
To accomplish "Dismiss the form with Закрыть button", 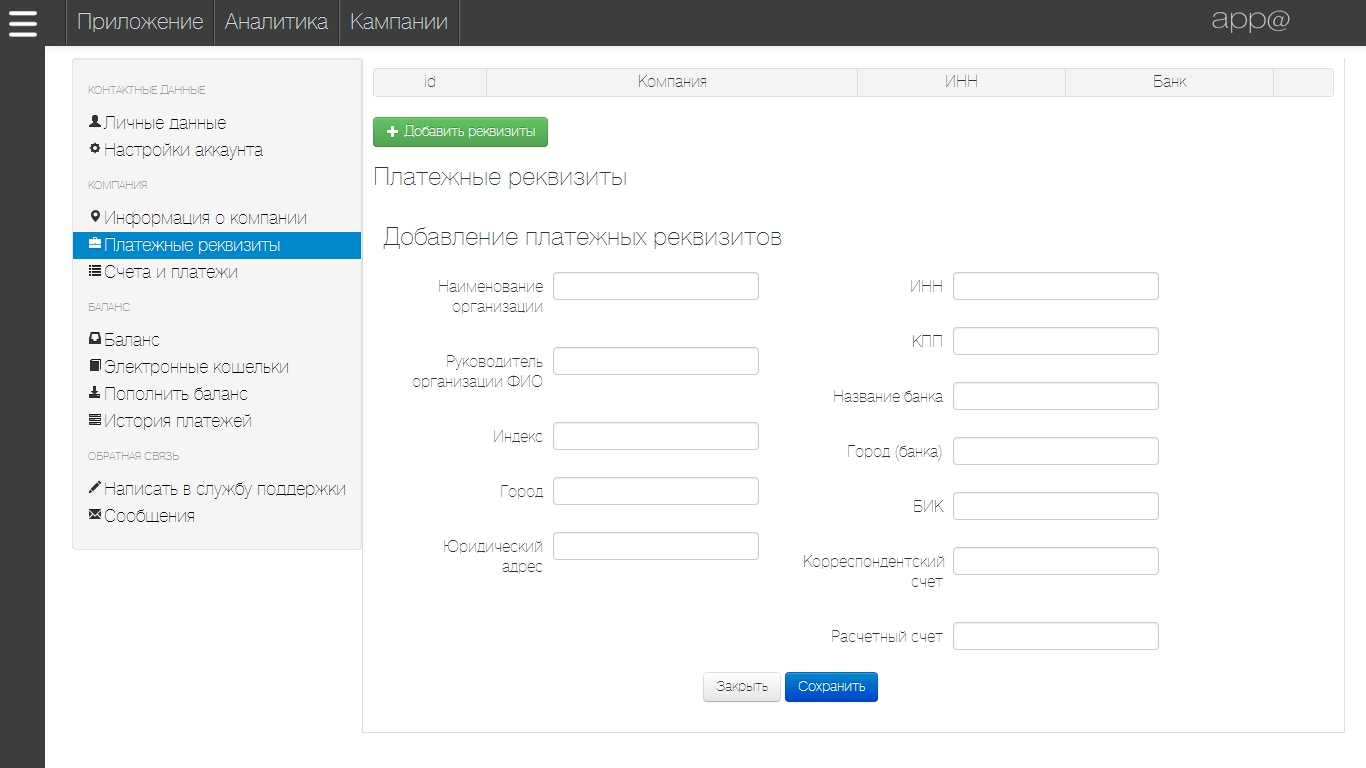I will pos(741,687).
